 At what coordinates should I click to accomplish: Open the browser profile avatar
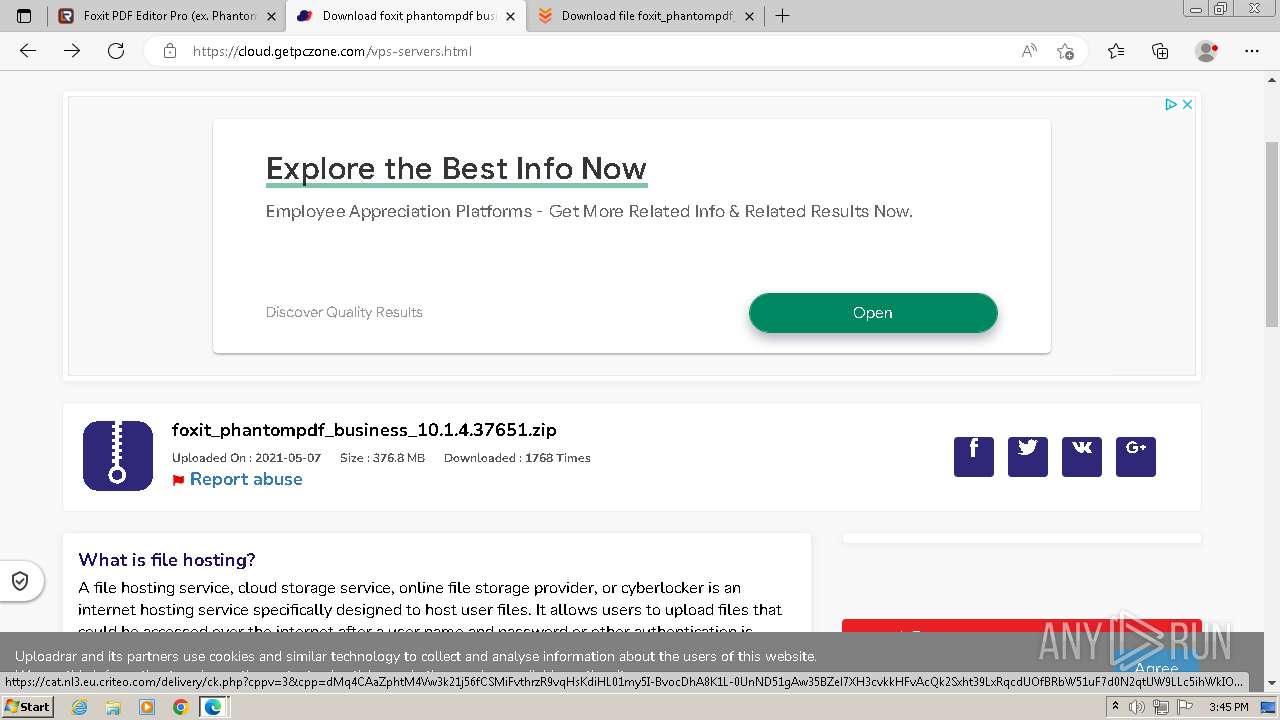1207,51
